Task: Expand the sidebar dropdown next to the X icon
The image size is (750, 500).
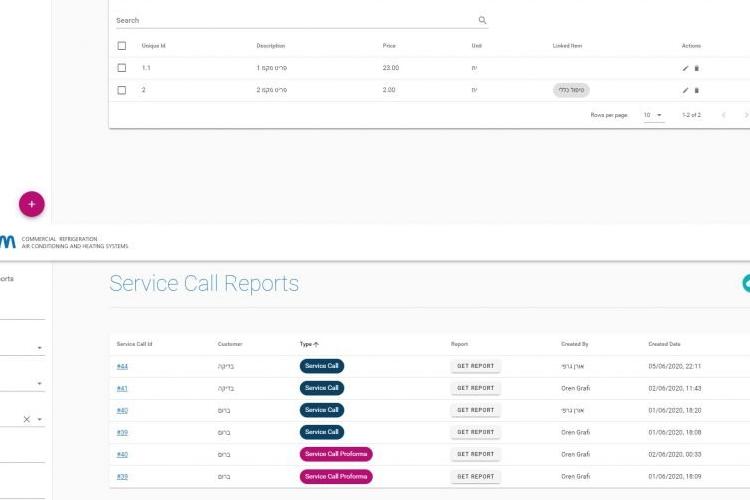Action: (x=40, y=419)
